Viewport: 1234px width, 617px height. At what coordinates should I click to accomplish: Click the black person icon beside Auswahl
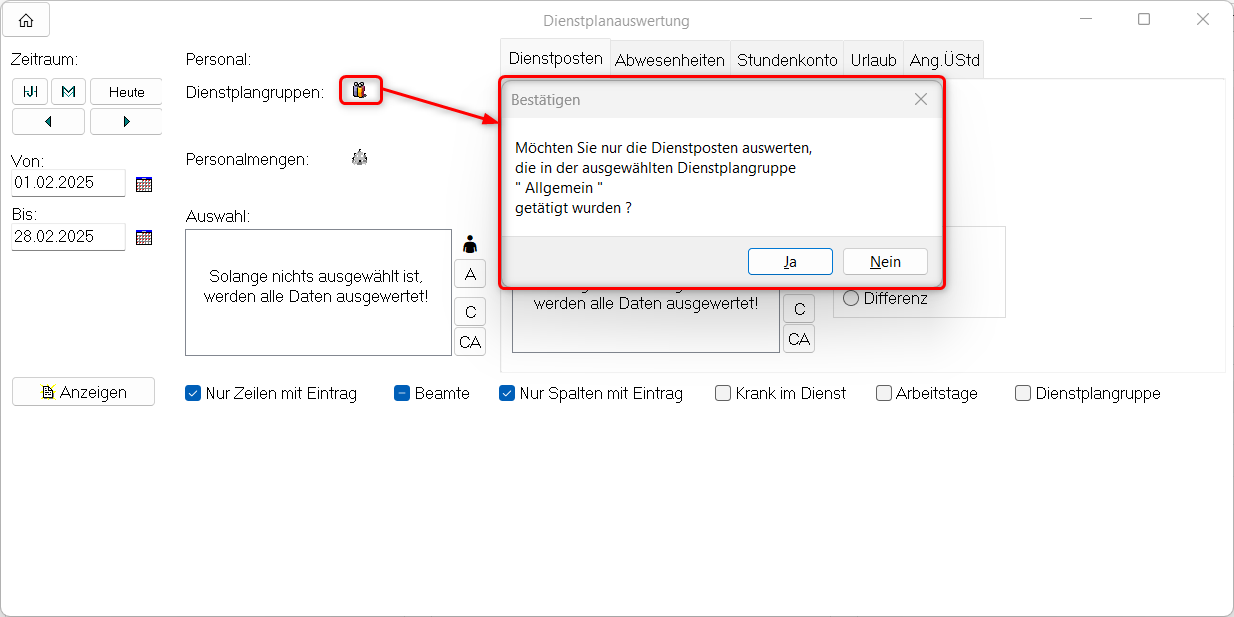470,244
